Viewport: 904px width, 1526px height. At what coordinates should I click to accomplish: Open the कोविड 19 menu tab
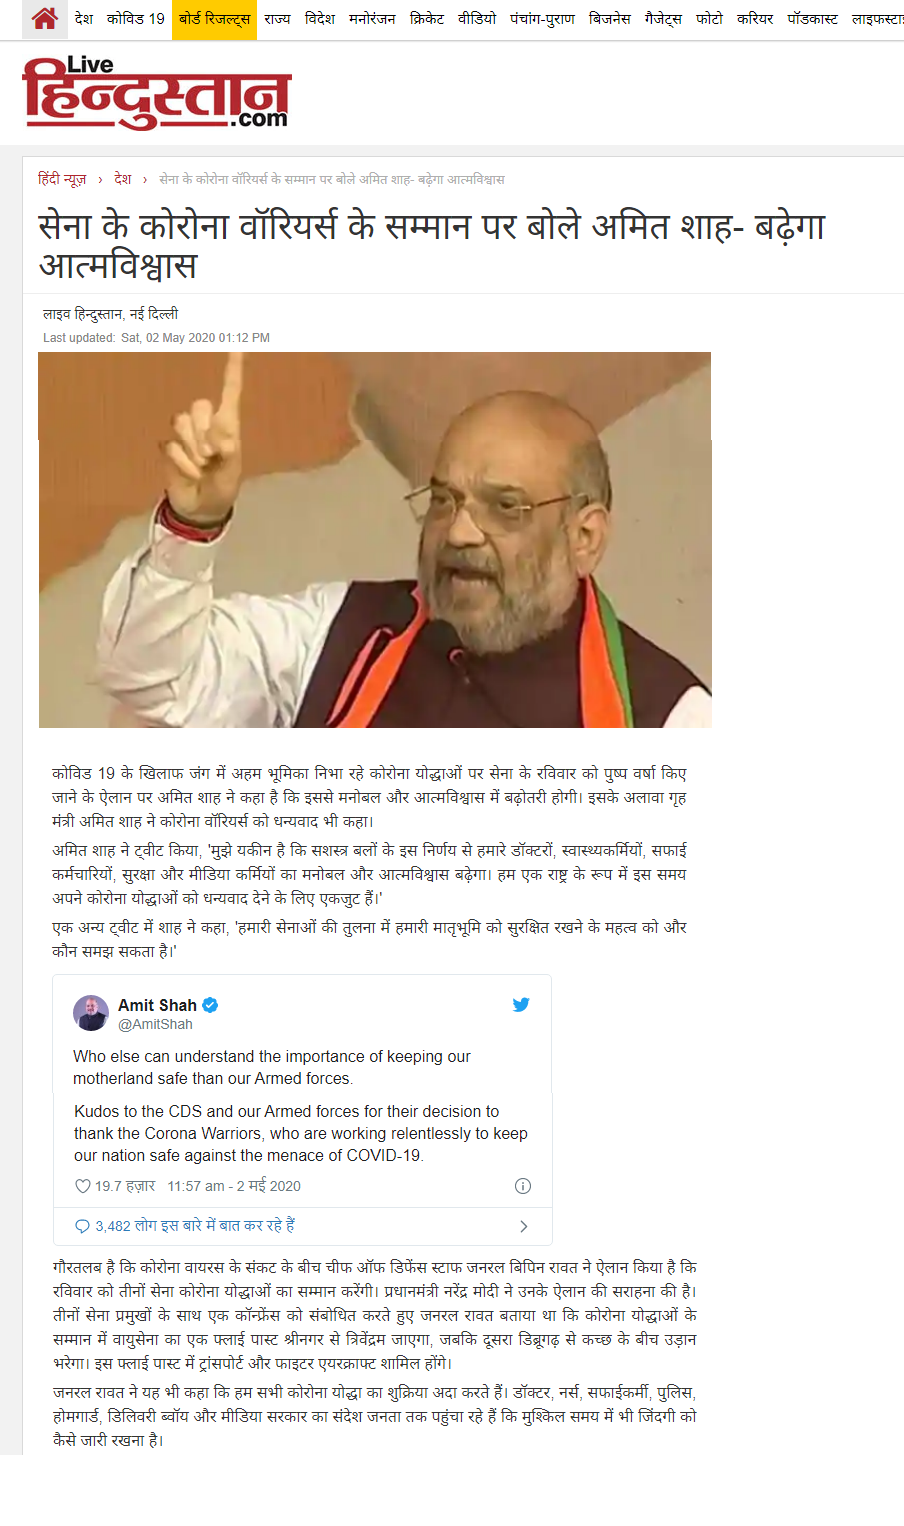point(136,19)
